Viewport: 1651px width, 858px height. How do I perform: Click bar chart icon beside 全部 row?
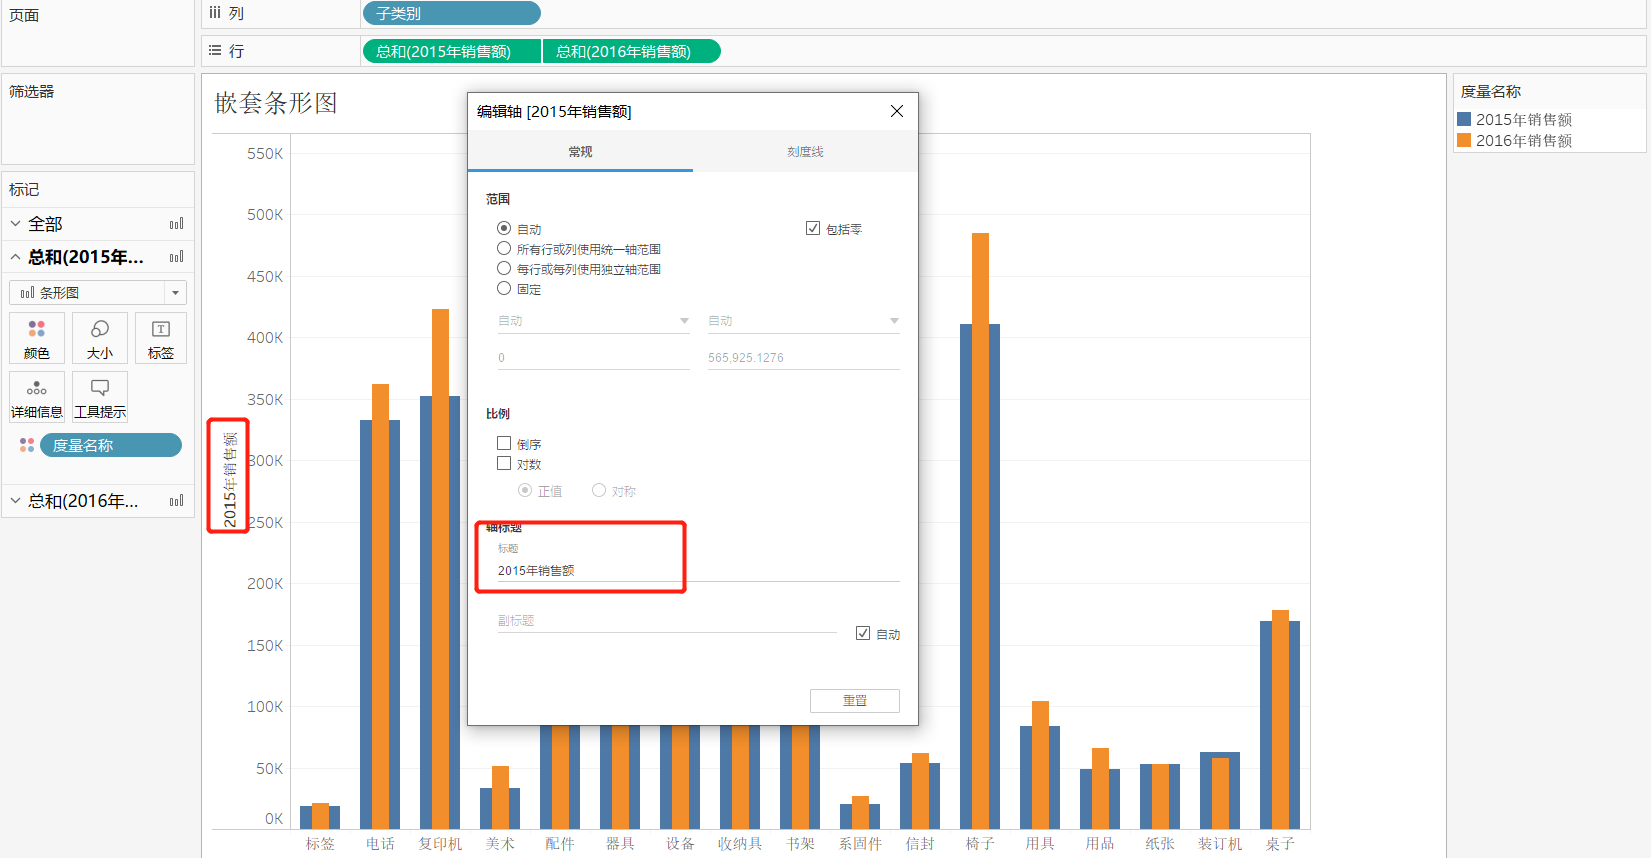[177, 224]
